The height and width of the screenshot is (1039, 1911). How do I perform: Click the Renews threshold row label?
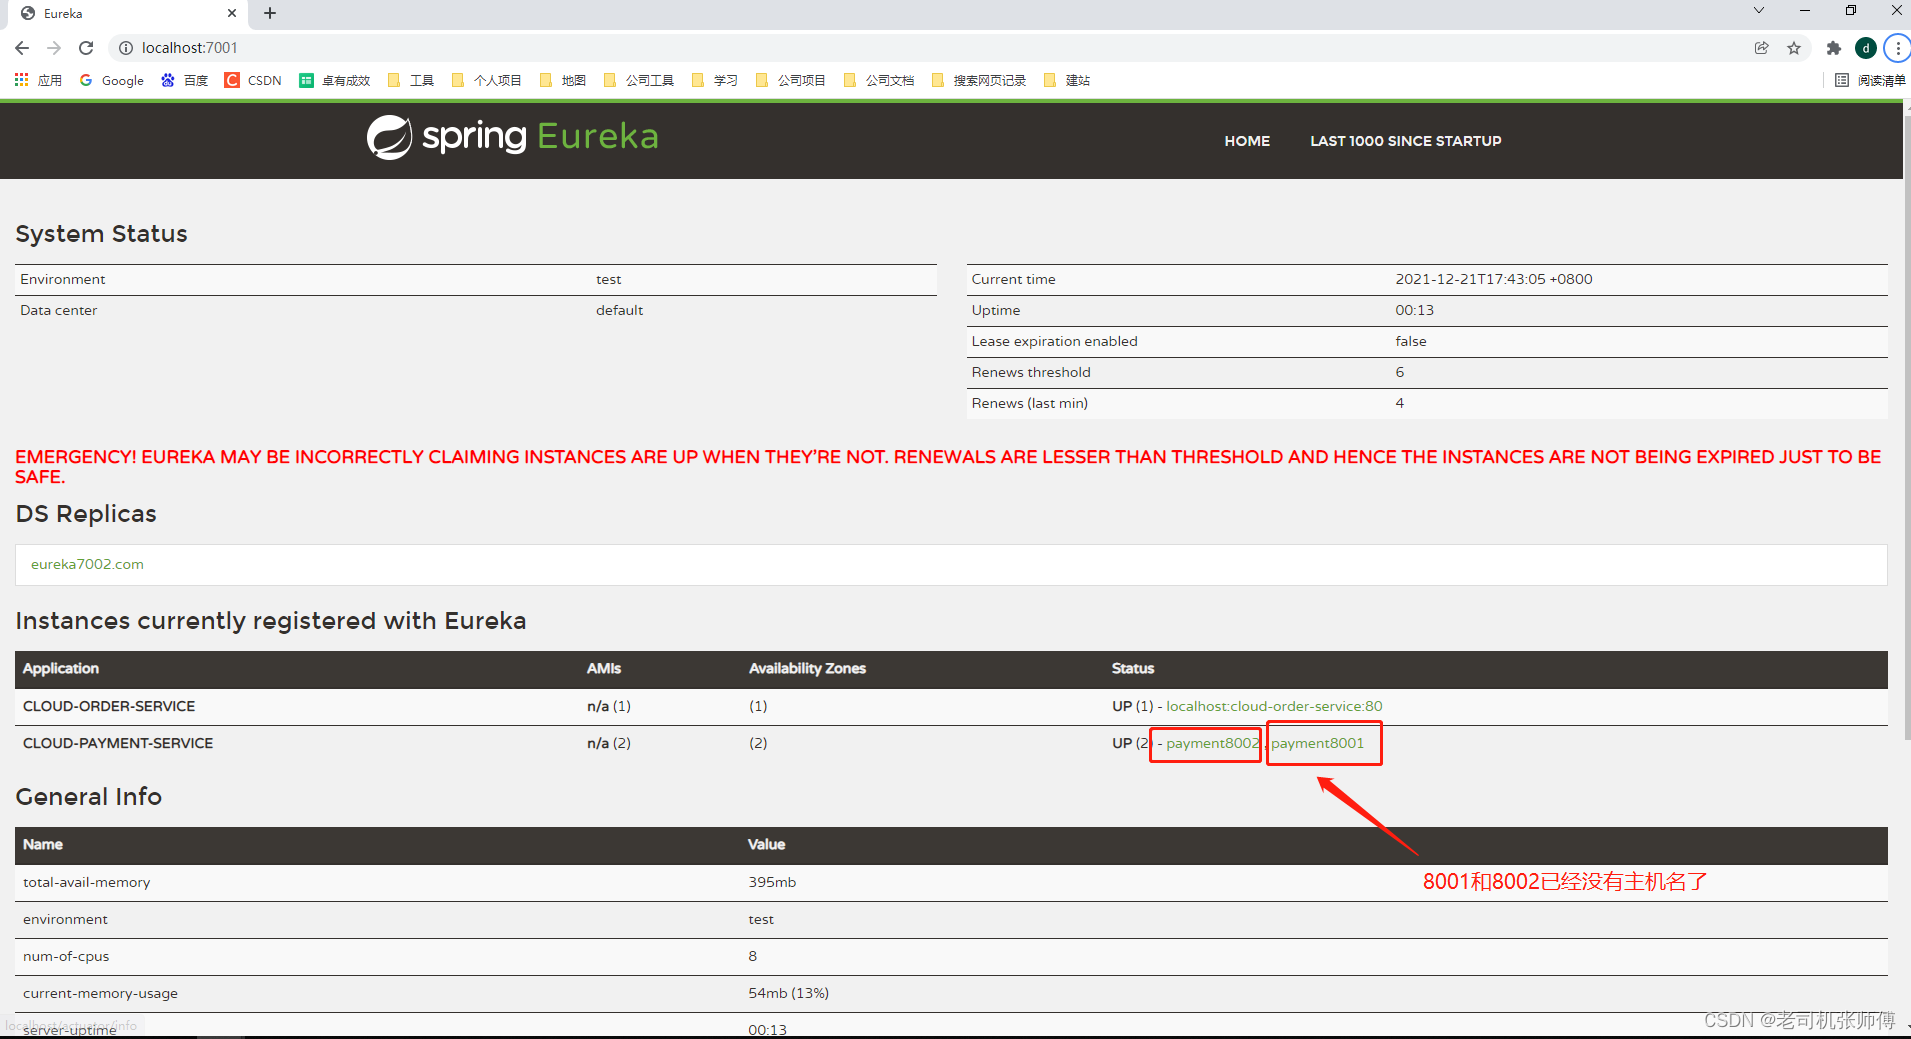1031,372
